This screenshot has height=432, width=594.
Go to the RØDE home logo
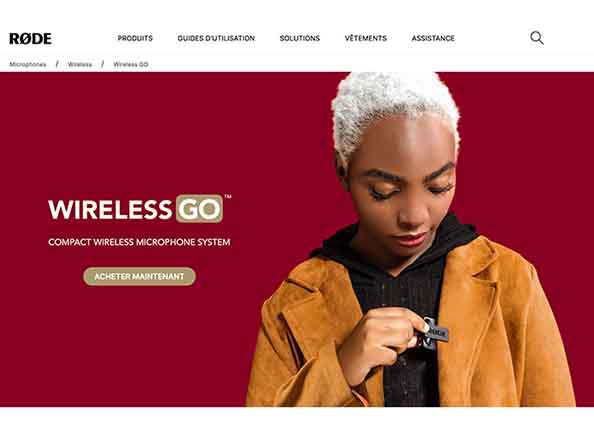click(x=30, y=39)
